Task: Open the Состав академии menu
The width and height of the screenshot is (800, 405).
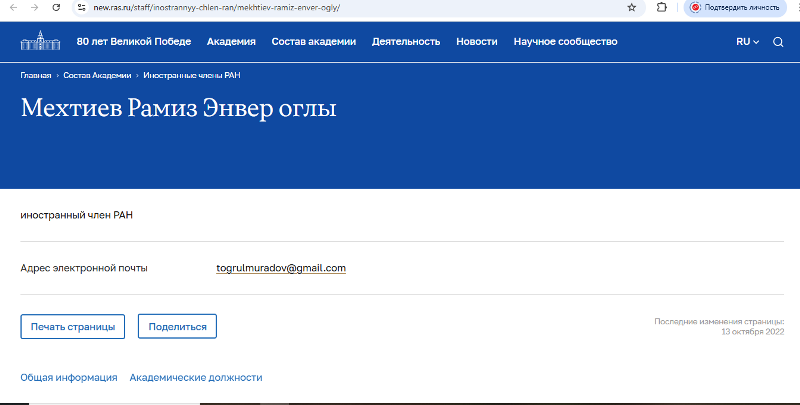Action: click(x=313, y=42)
